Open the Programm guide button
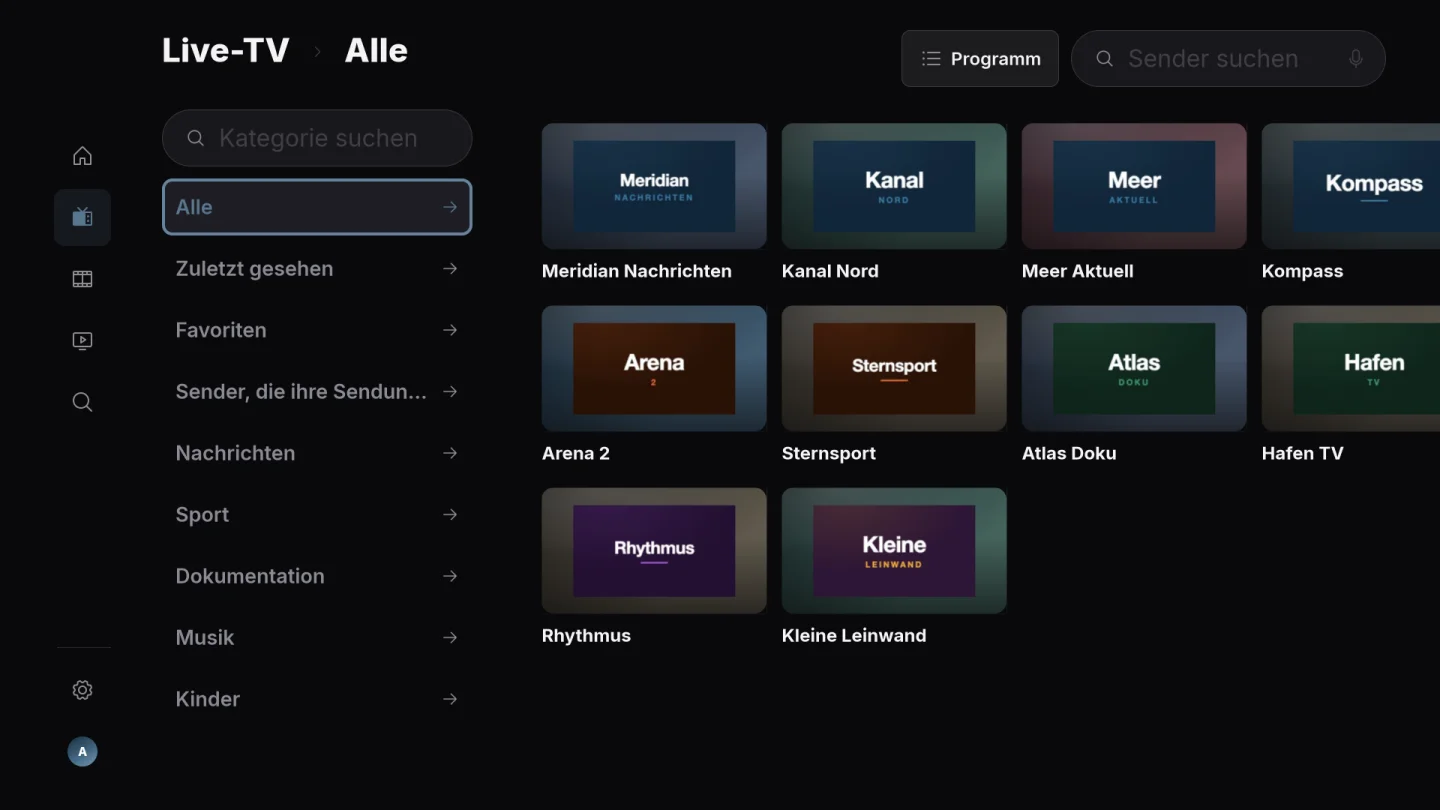This screenshot has width=1440, height=810. tap(980, 59)
